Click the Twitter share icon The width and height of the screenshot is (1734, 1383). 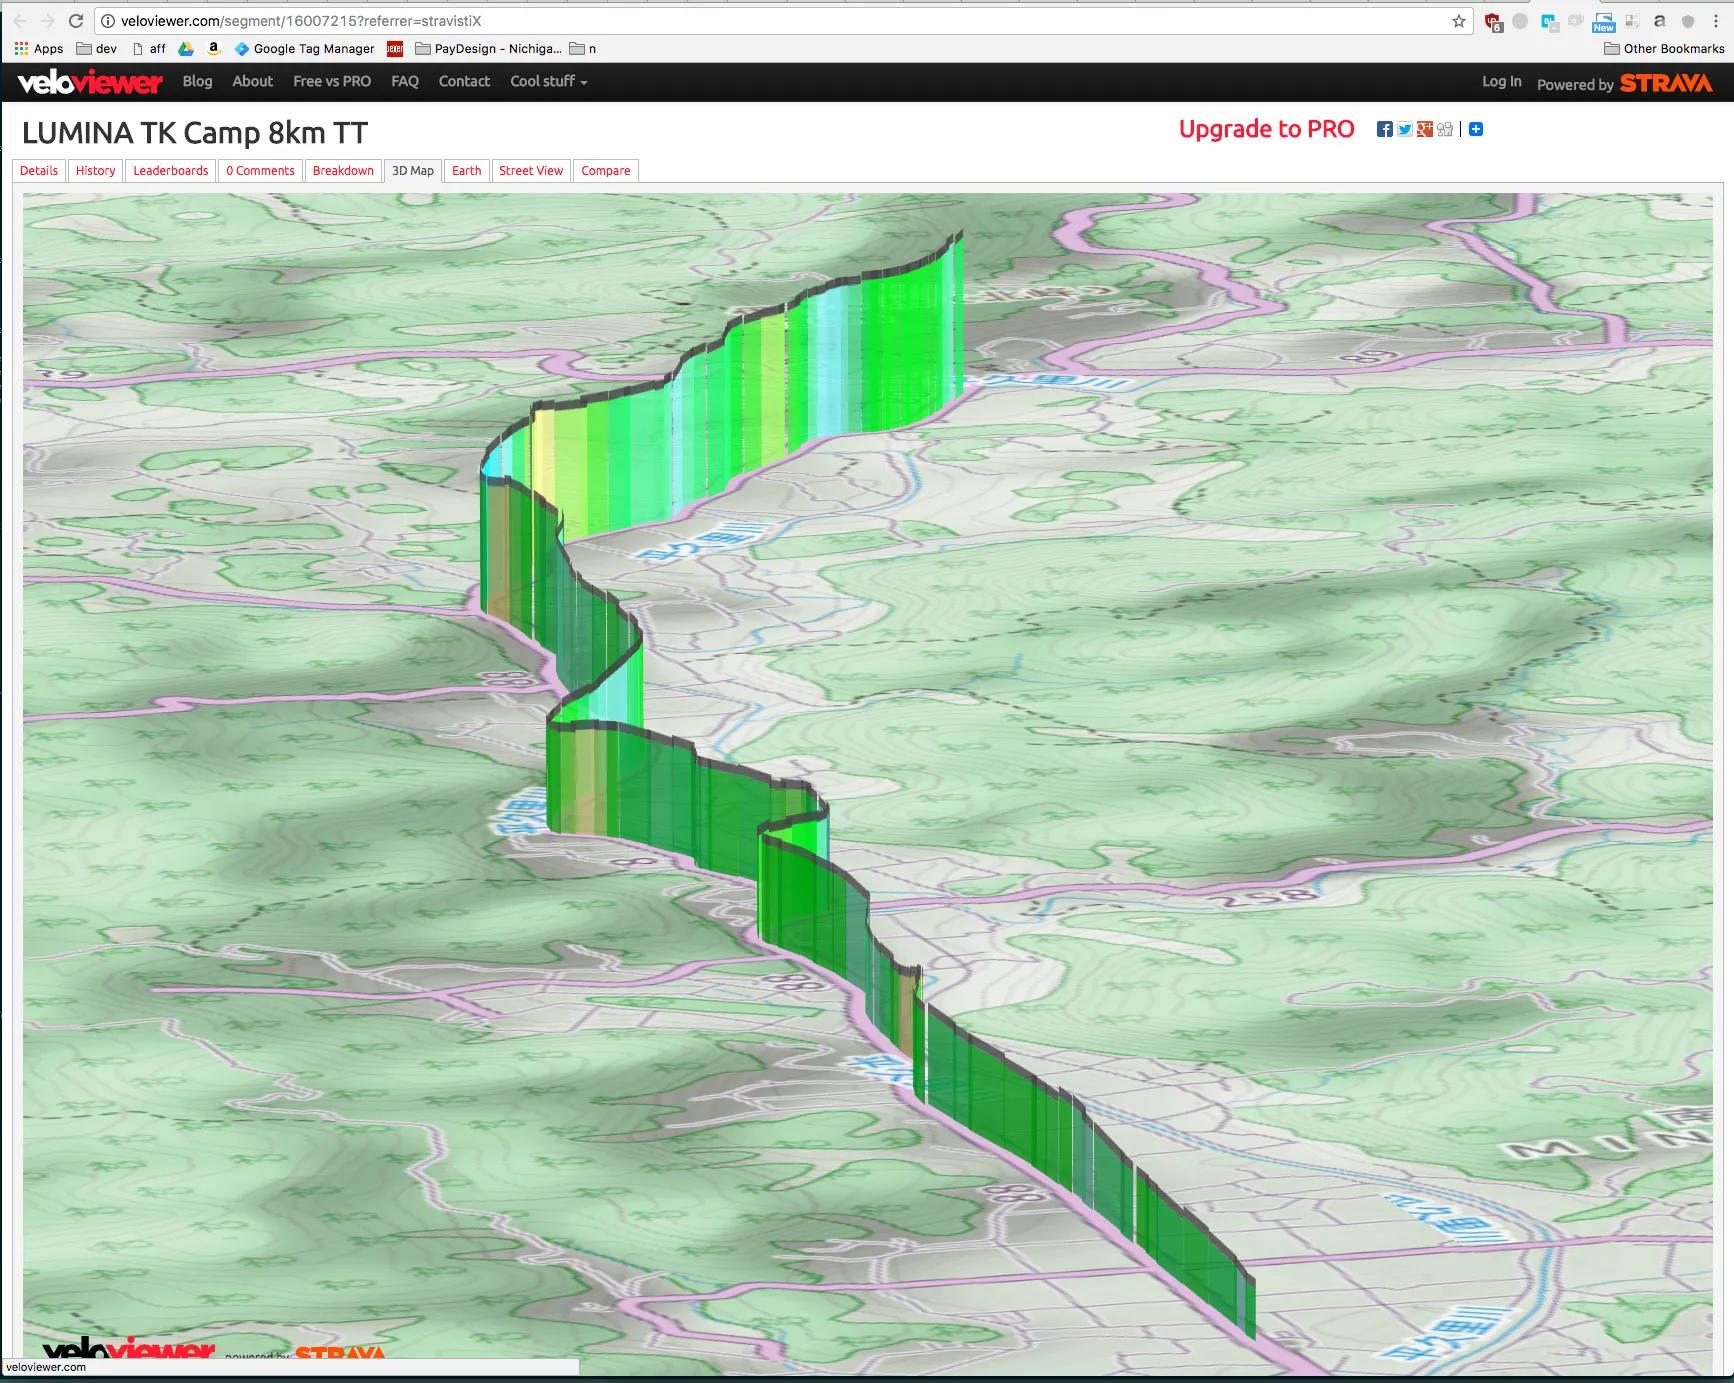(x=1405, y=129)
